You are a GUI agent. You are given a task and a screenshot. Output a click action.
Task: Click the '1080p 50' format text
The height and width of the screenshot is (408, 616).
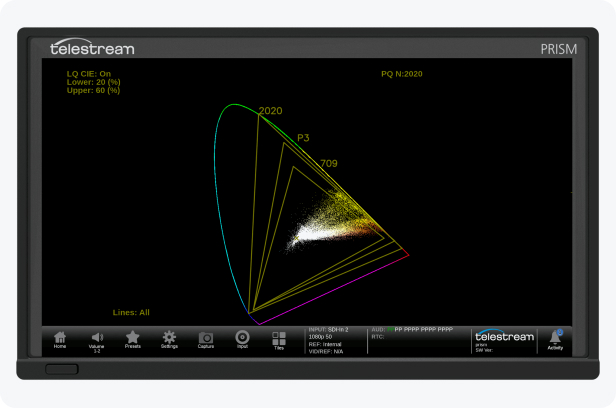pyautogui.click(x=320, y=337)
